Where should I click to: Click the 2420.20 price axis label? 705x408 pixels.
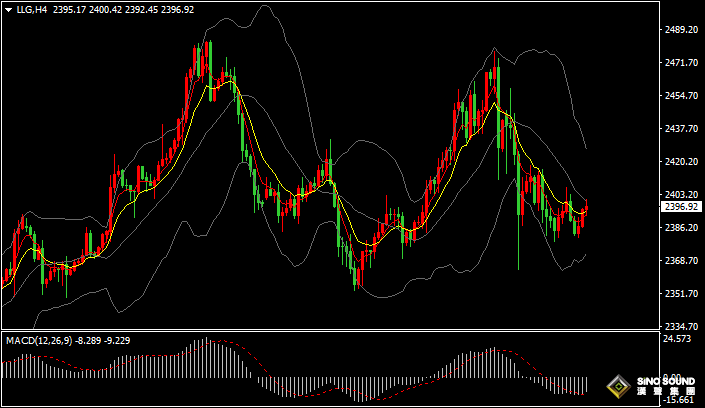tap(680, 162)
